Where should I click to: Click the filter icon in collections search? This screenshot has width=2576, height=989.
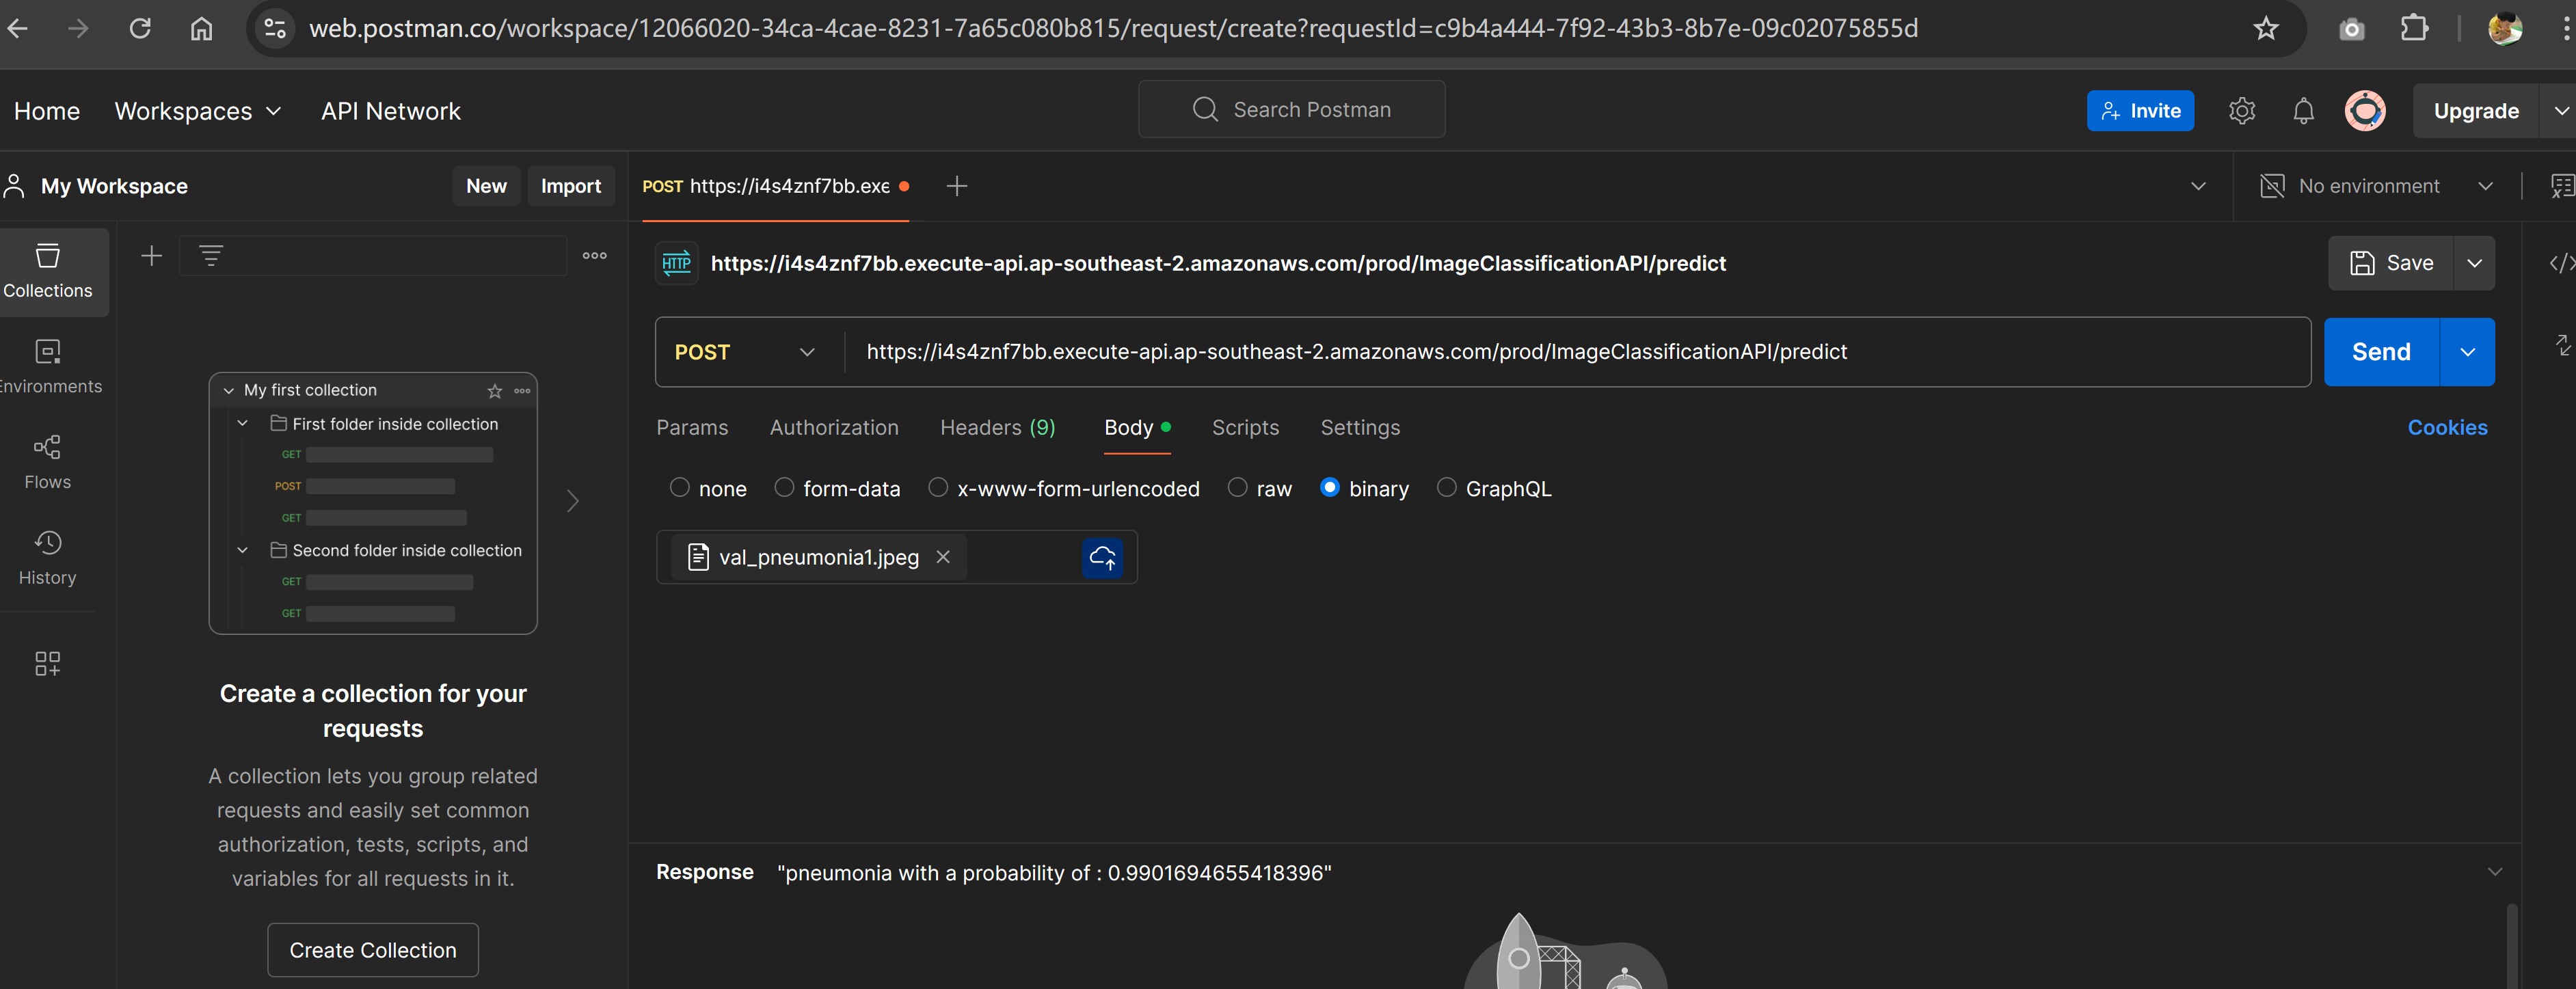[211, 256]
